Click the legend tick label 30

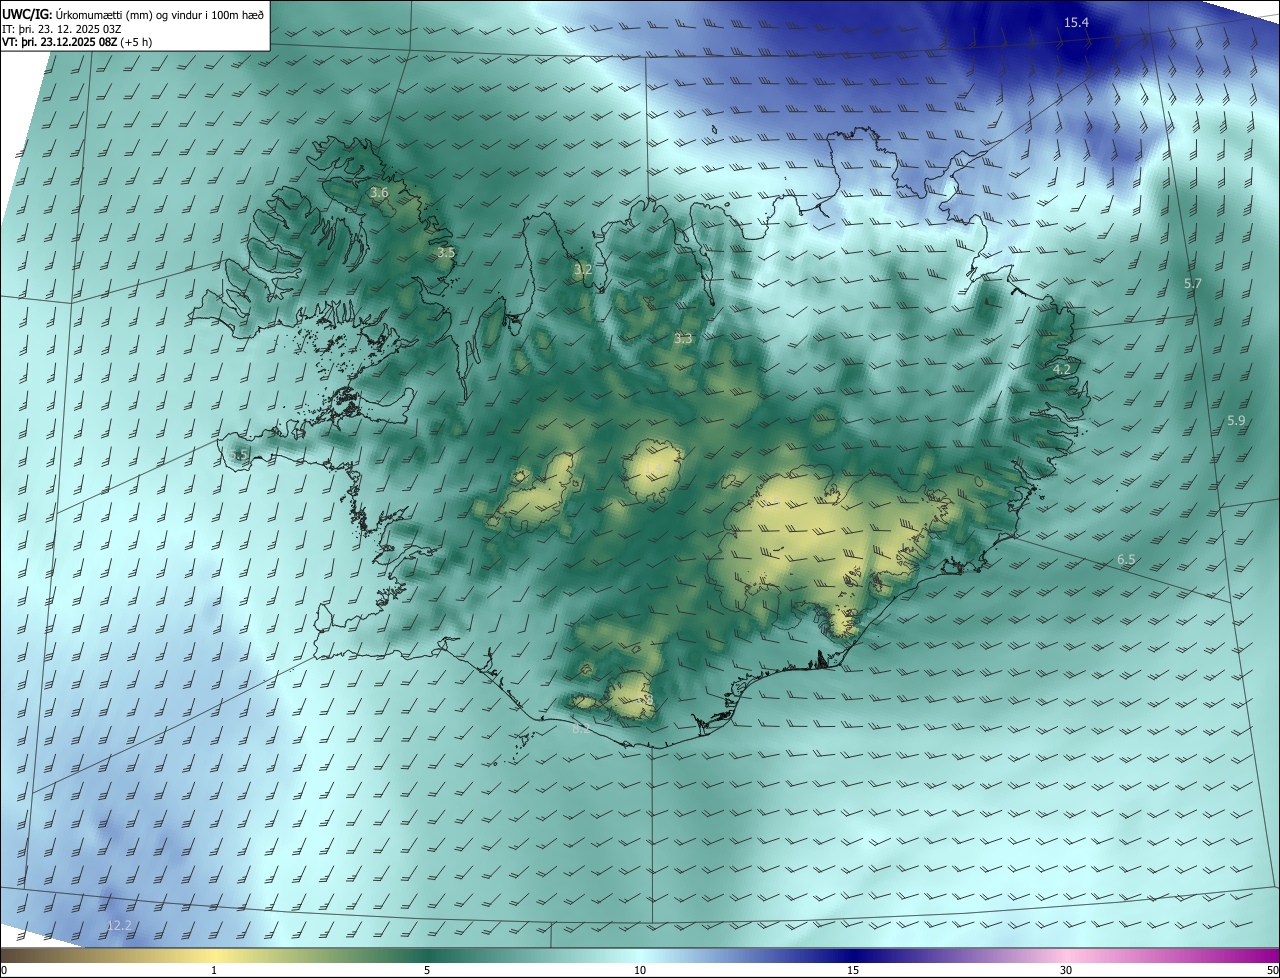tap(1066, 970)
